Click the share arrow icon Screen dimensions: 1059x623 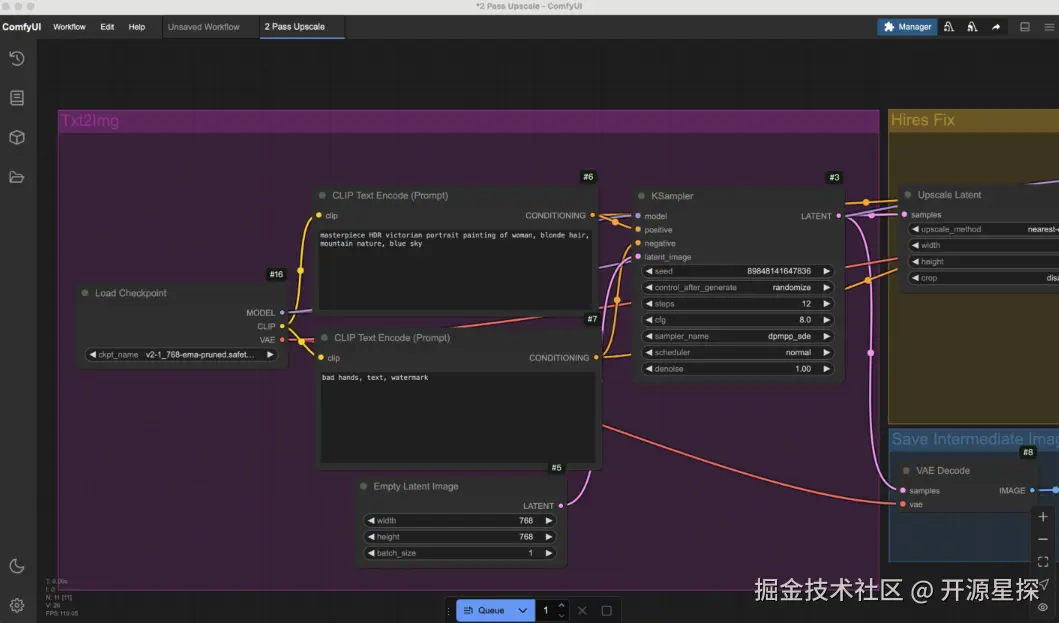point(996,27)
